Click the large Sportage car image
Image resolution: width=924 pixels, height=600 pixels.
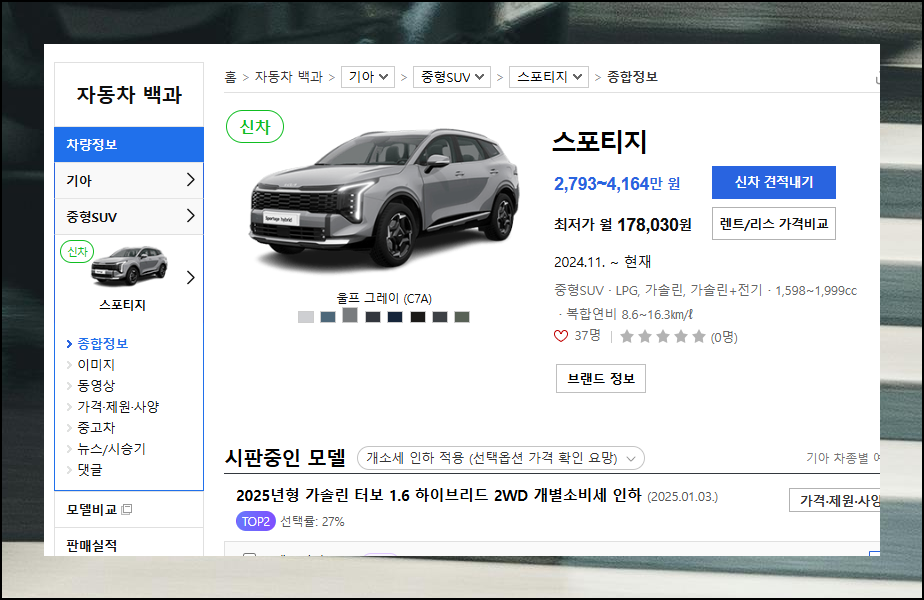[384, 200]
